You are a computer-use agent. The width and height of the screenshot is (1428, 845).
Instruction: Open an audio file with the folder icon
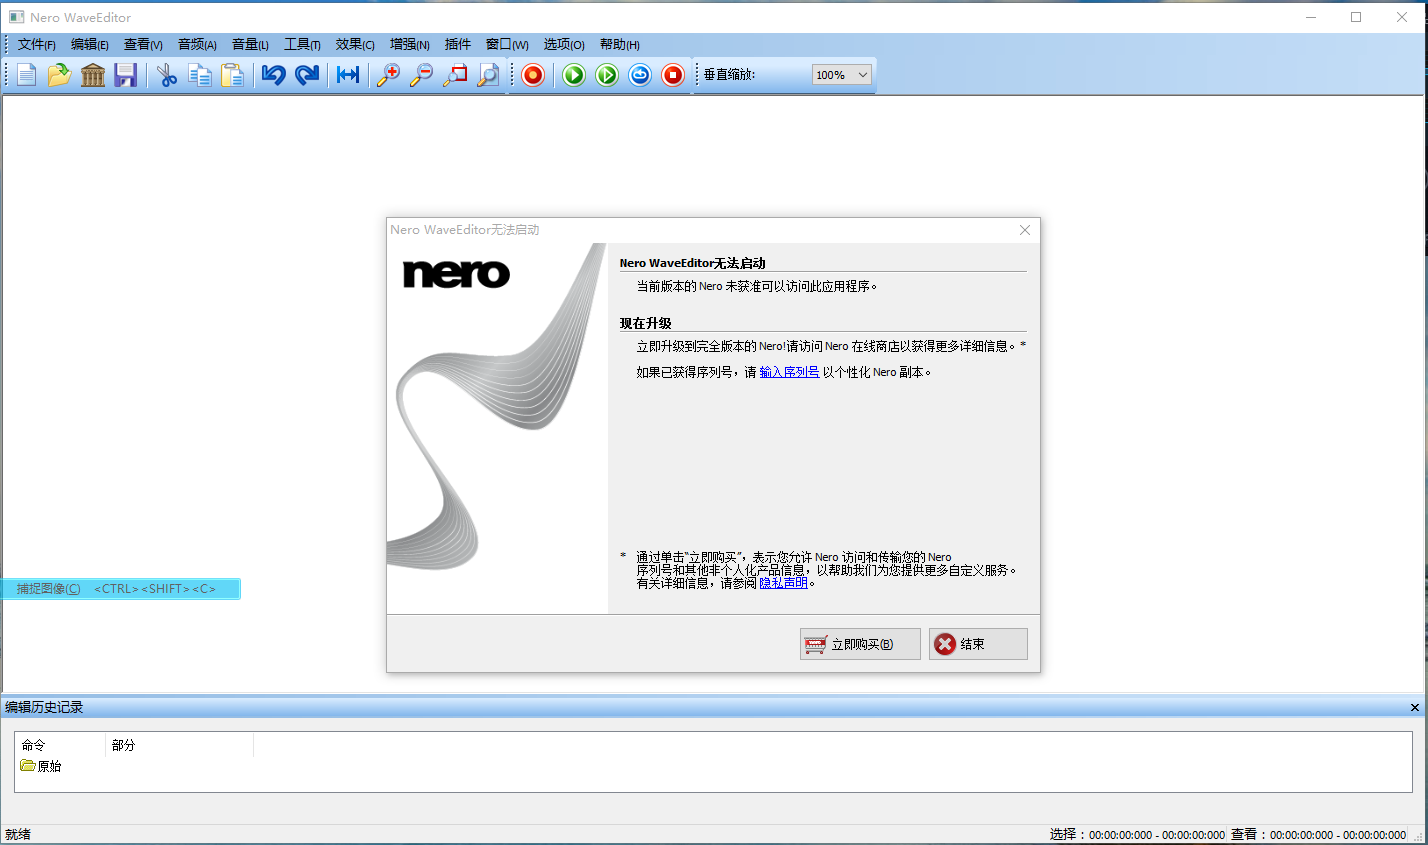(x=60, y=75)
